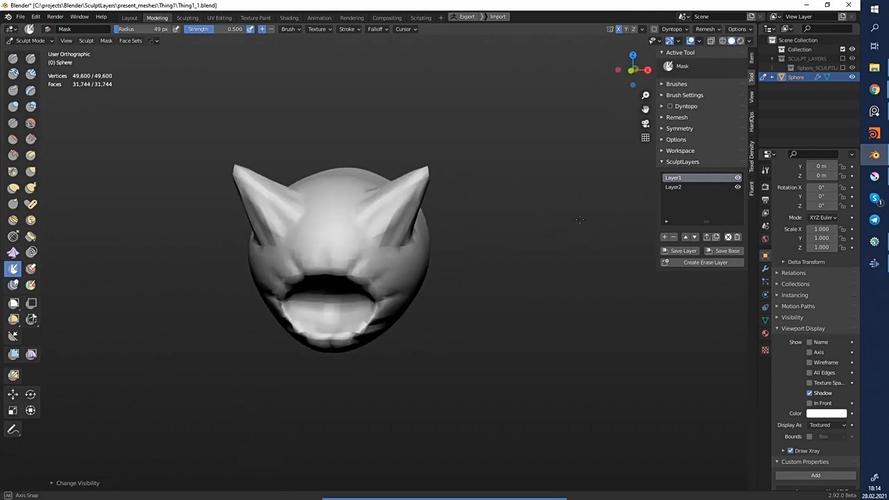Image resolution: width=889 pixels, height=500 pixels.
Task: Switch to the UV Editing workspace tab
Action: coord(219,18)
